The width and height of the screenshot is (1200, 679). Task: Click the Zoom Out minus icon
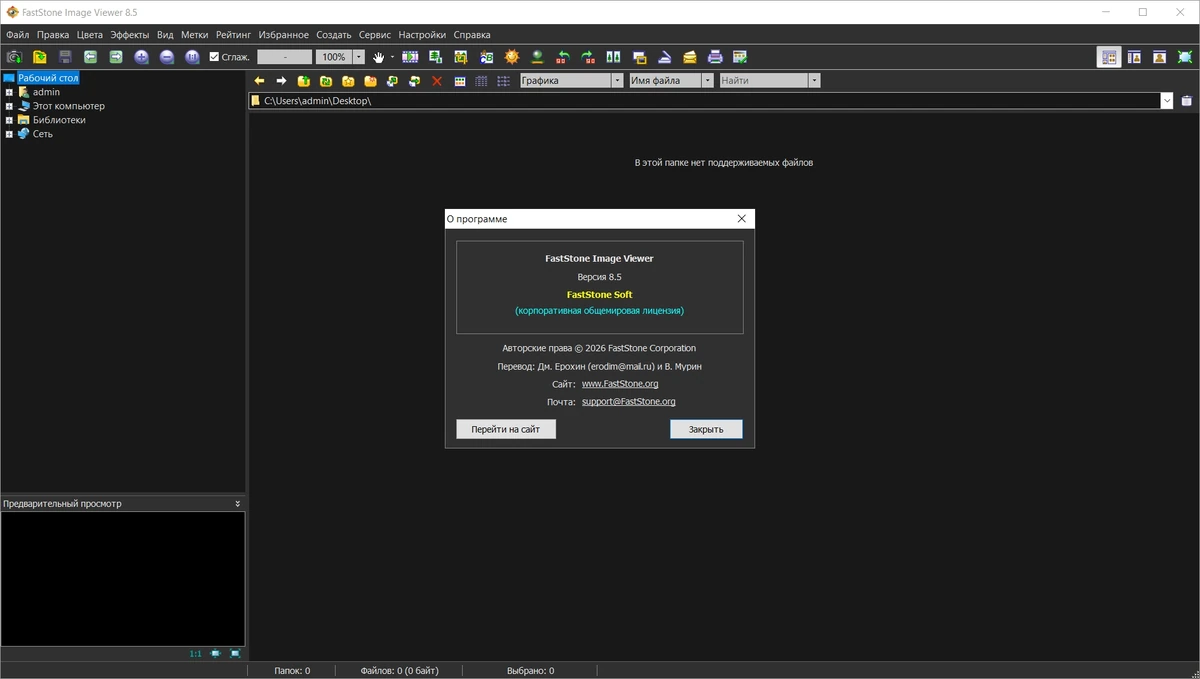pos(167,57)
